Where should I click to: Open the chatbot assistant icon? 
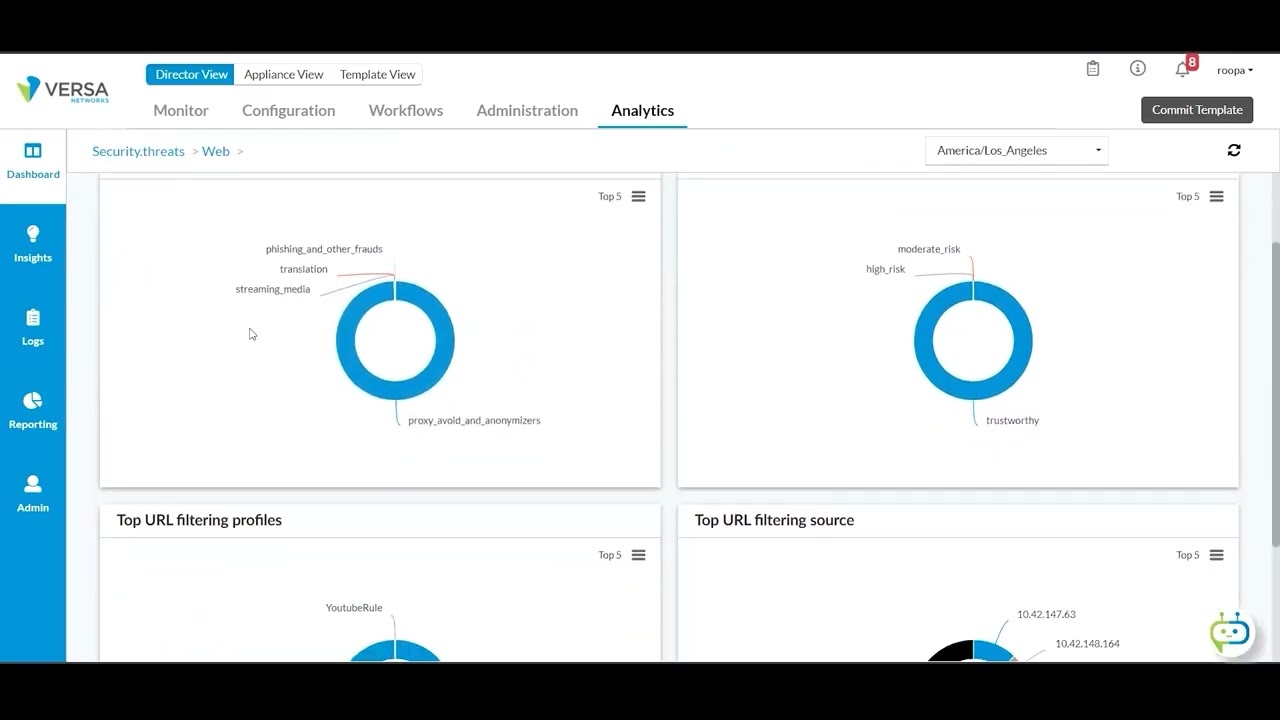pyautogui.click(x=1230, y=633)
